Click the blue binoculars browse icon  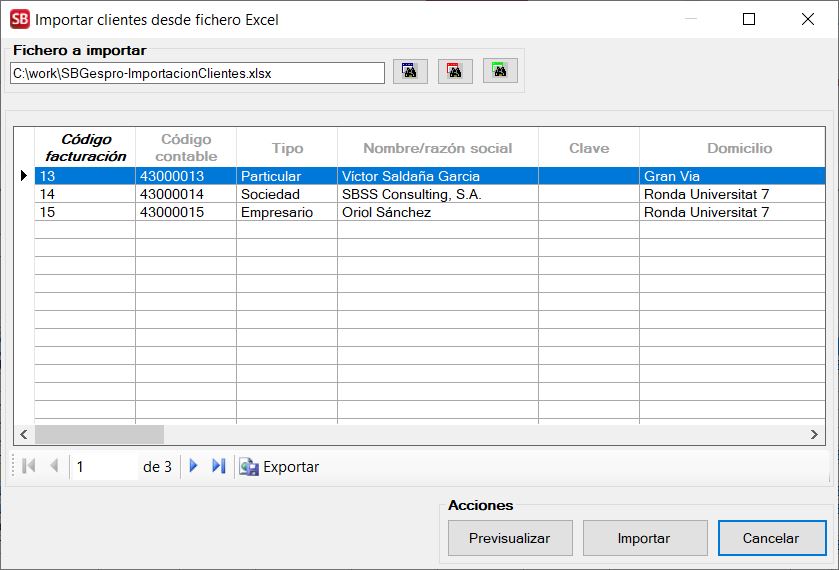(x=410, y=72)
